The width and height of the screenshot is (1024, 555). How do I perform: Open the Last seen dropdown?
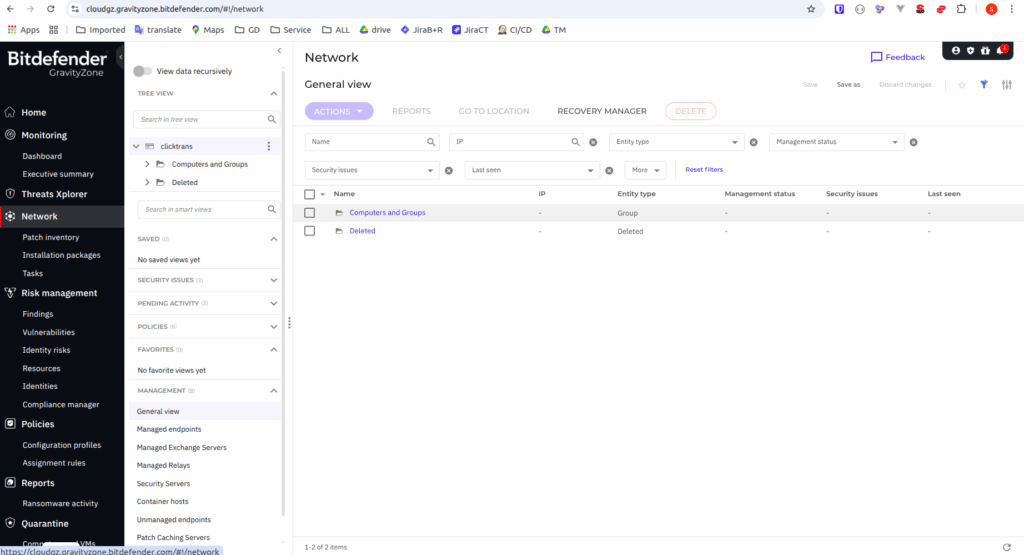532,170
